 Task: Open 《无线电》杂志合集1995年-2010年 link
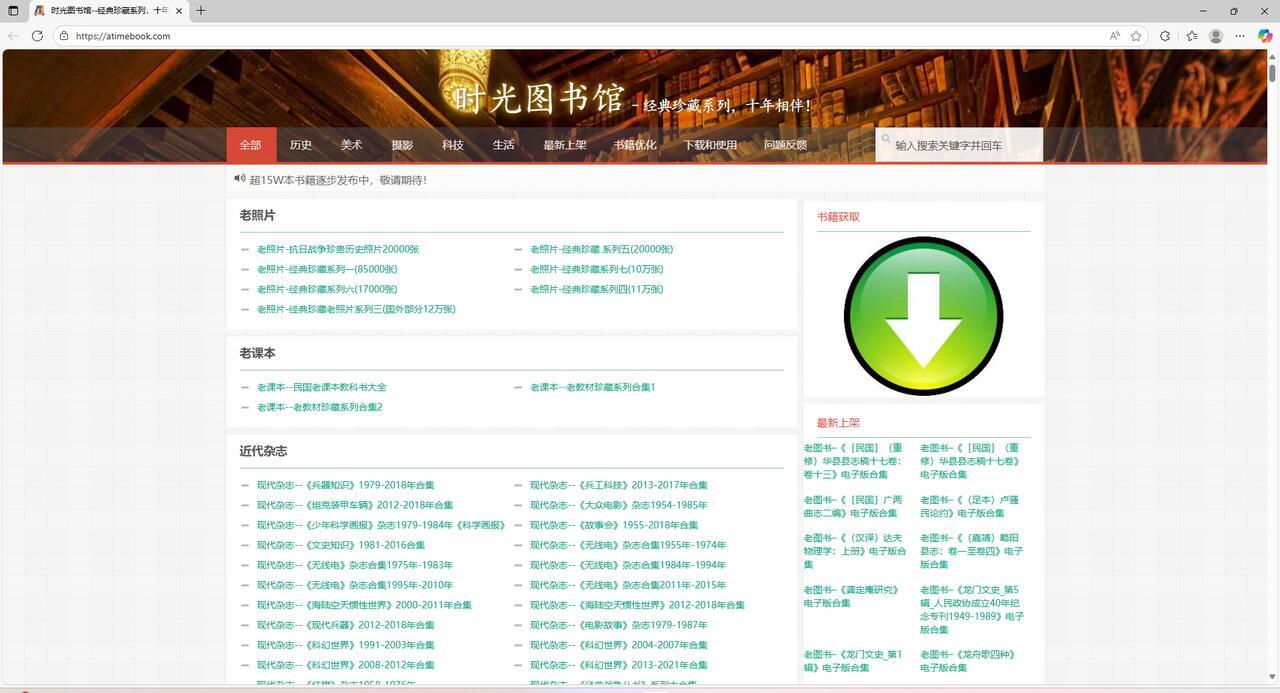(x=355, y=585)
